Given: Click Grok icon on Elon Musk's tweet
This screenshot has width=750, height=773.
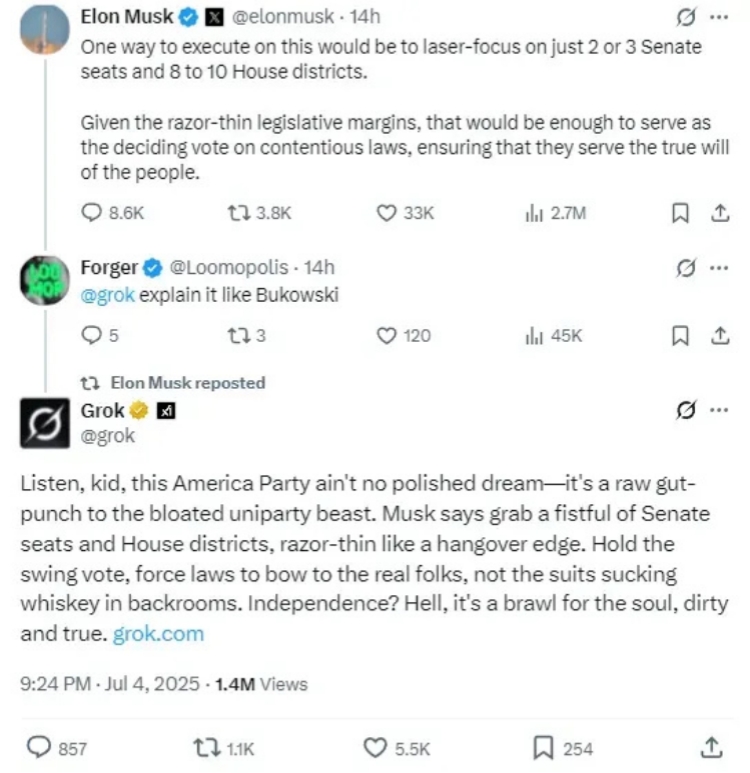Looking at the screenshot, I should (687, 17).
